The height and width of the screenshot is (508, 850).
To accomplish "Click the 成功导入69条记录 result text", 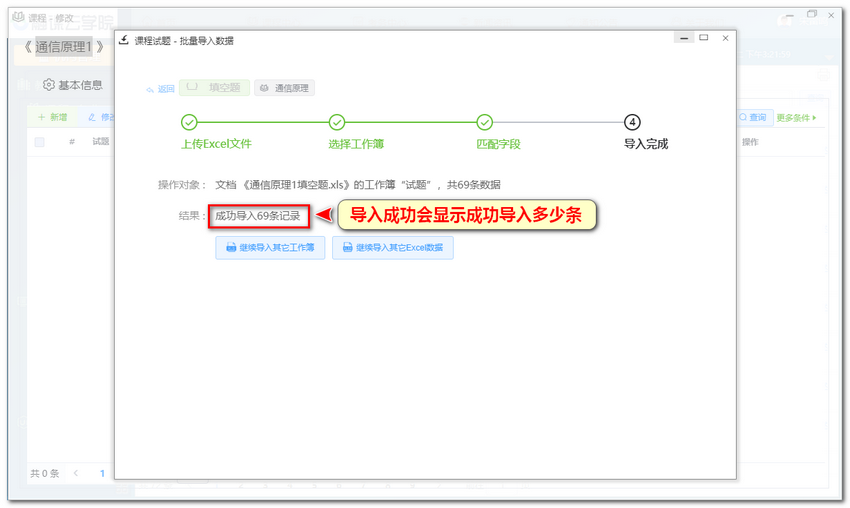I will click(x=258, y=216).
